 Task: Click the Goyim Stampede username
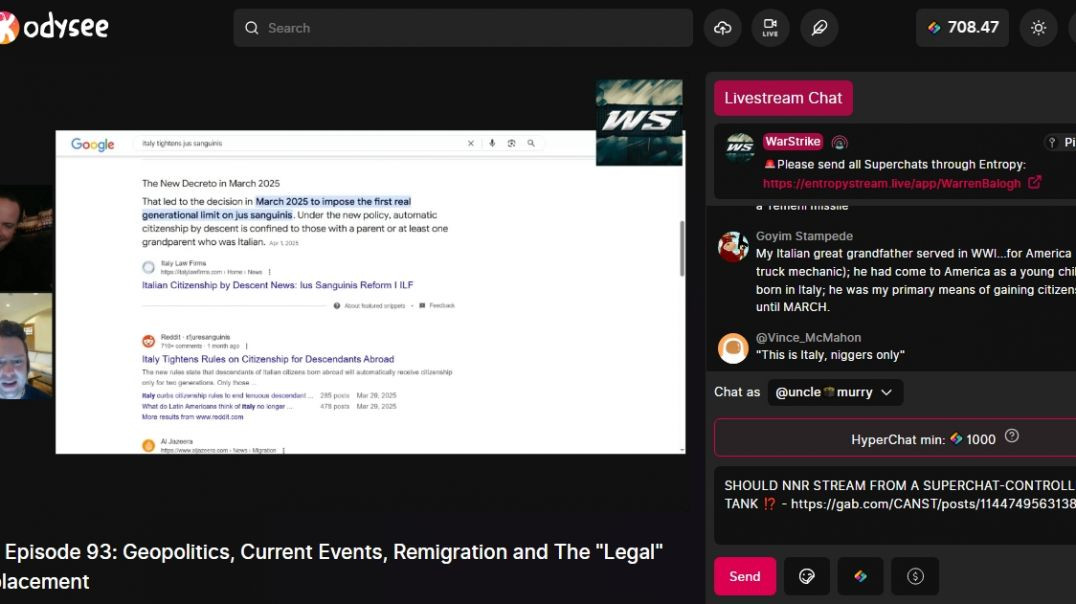tap(804, 235)
